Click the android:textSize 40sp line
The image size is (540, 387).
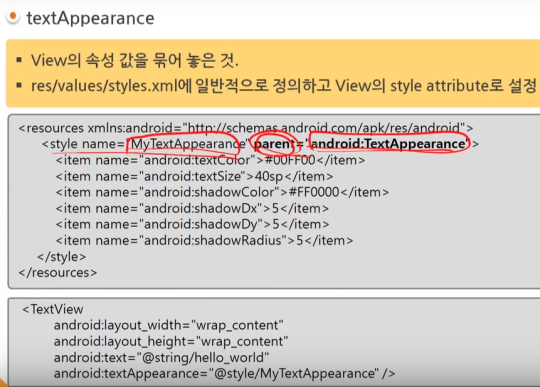tap(195, 177)
